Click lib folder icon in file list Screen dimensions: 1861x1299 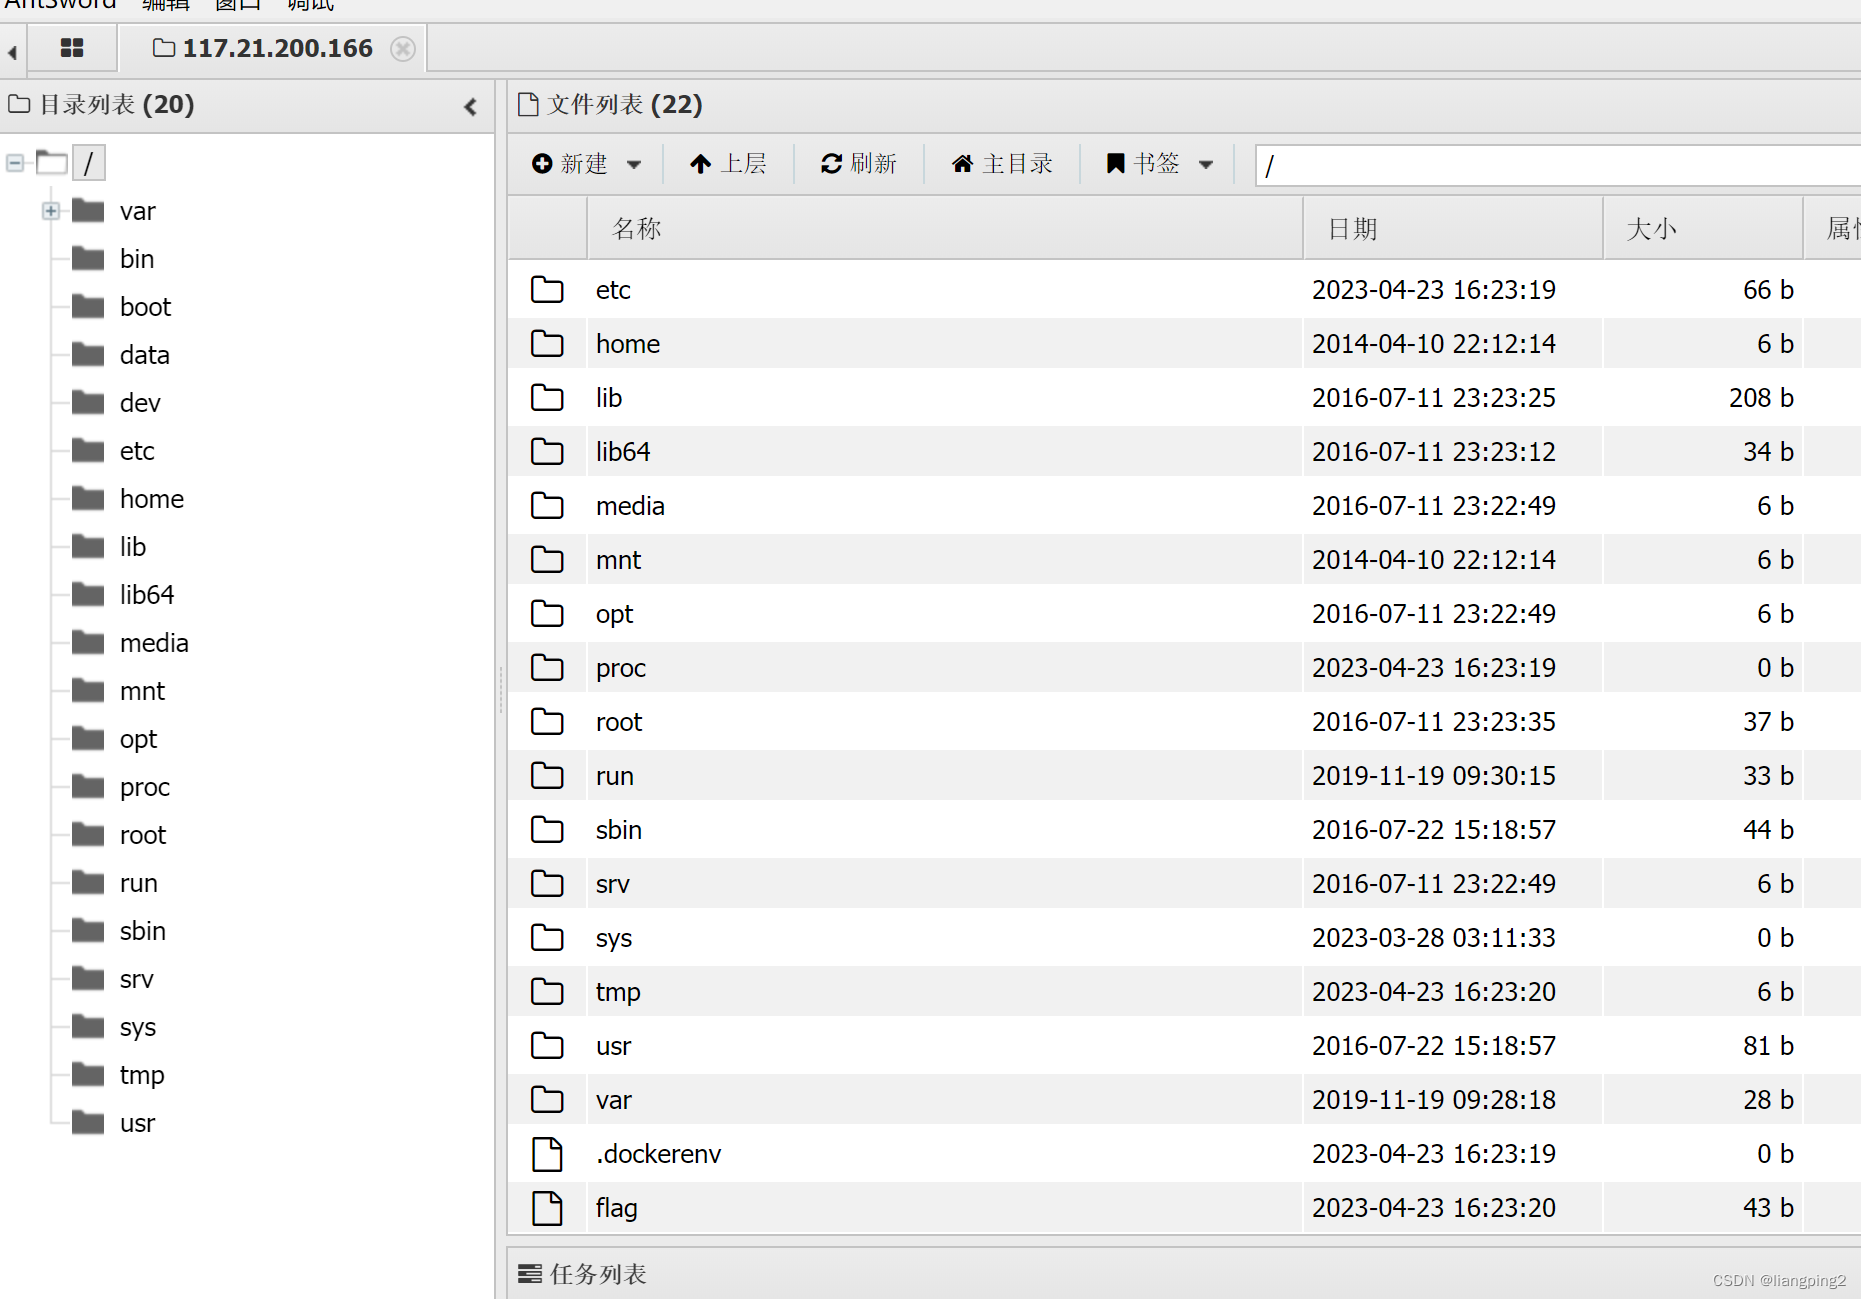click(x=547, y=397)
